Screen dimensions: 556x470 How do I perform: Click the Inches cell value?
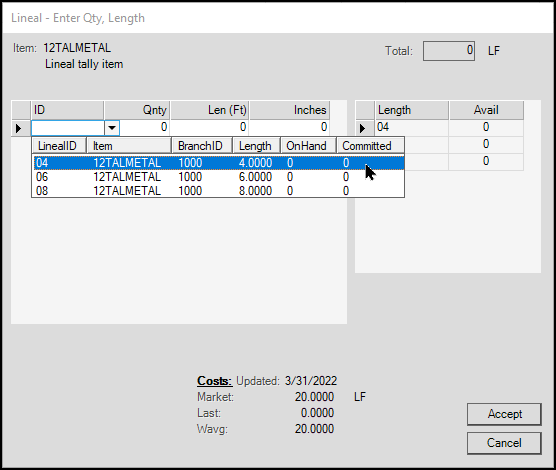289,127
